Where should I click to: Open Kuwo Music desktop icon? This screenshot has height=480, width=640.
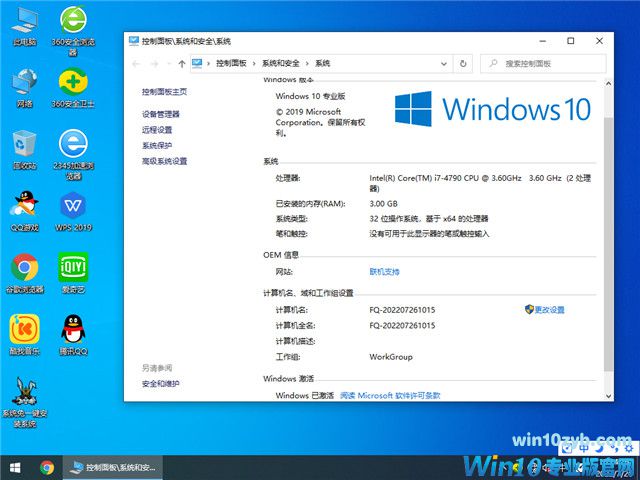24,335
